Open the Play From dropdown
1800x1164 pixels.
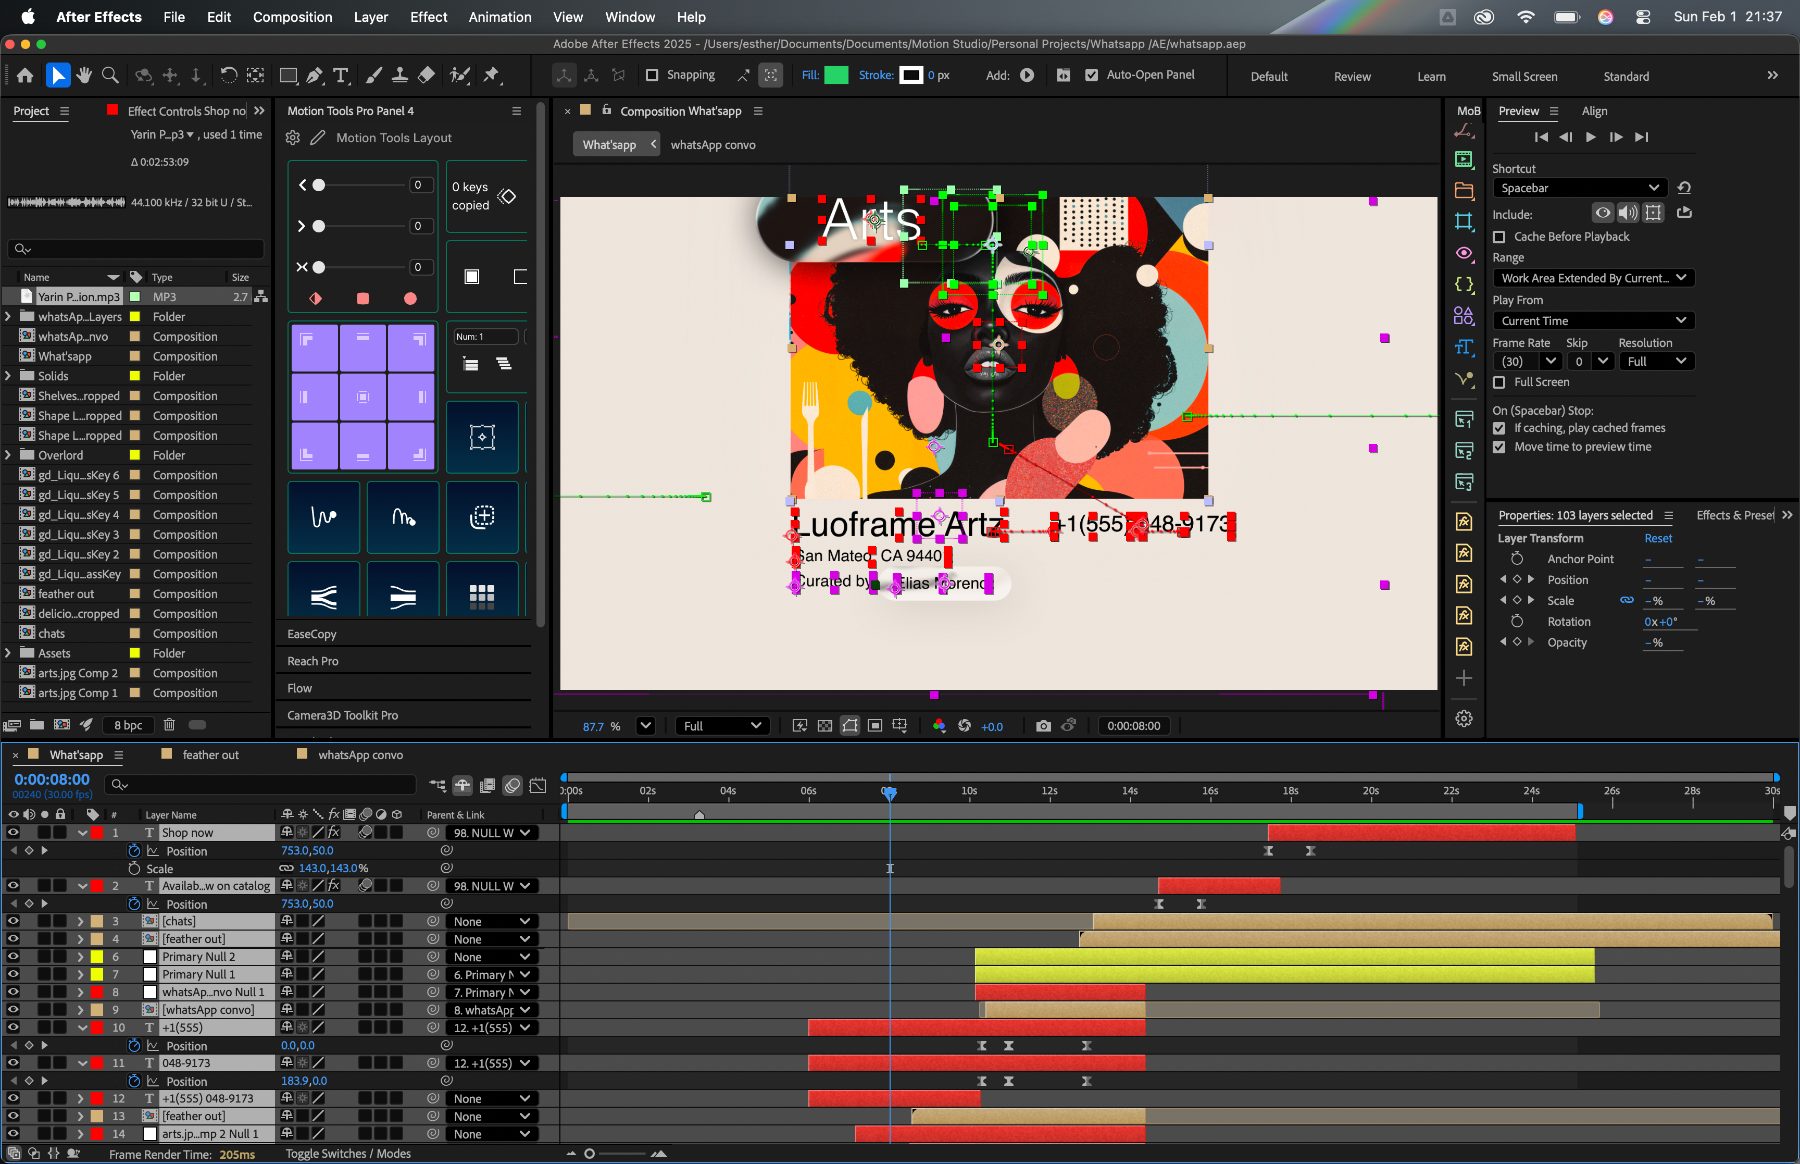point(1593,321)
